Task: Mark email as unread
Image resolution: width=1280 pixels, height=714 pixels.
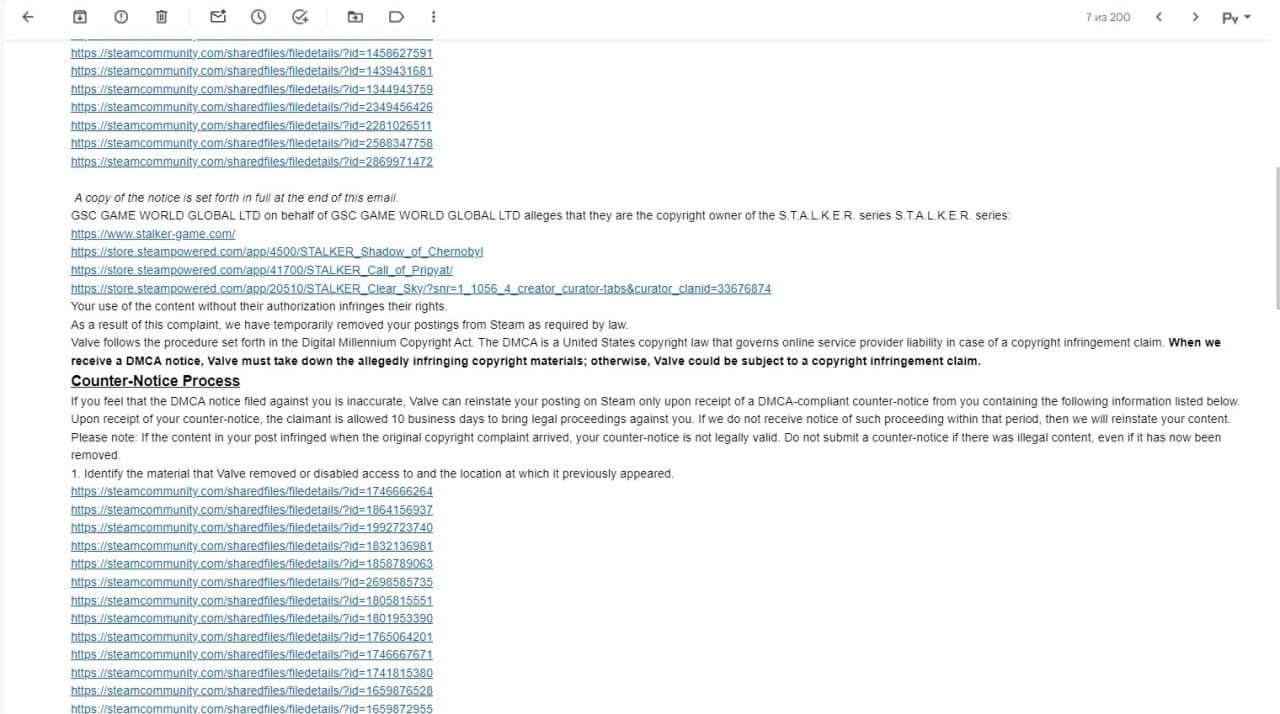Action: [218, 17]
